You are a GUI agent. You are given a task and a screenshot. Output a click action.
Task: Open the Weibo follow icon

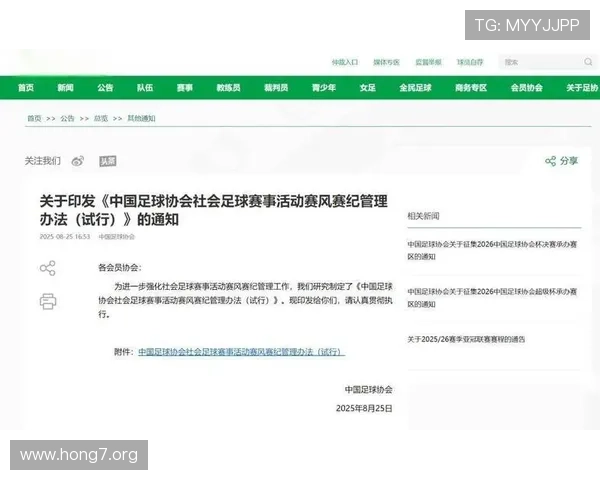(78, 161)
